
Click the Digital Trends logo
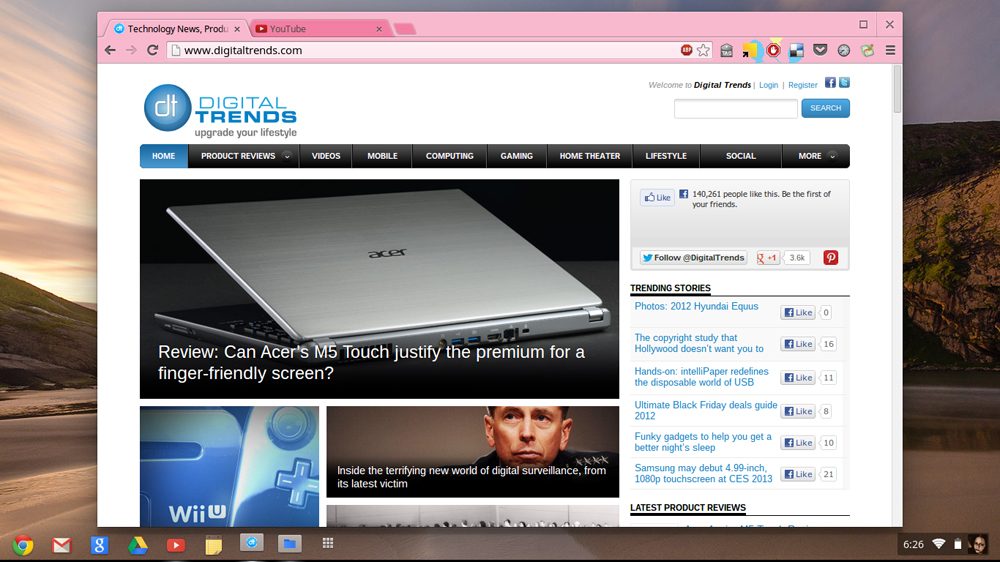[x=220, y=110]
